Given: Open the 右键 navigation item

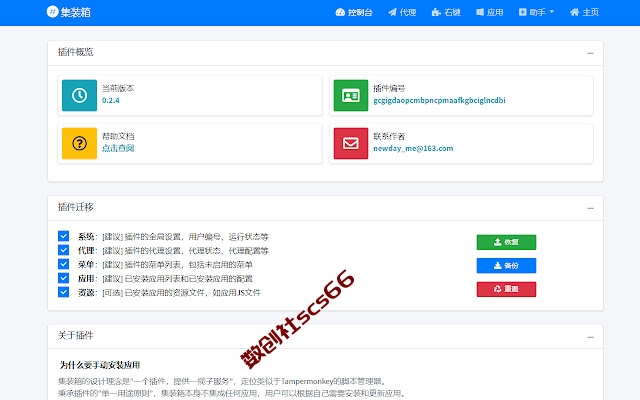Looking at the screenshot, I should [x=446, y=12].
